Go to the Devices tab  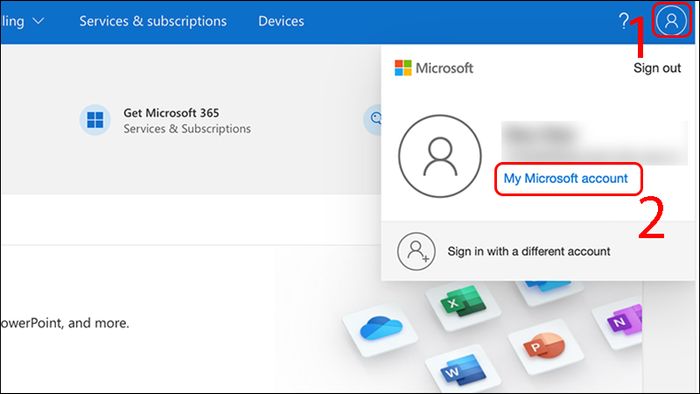click(x=281, y=21)
